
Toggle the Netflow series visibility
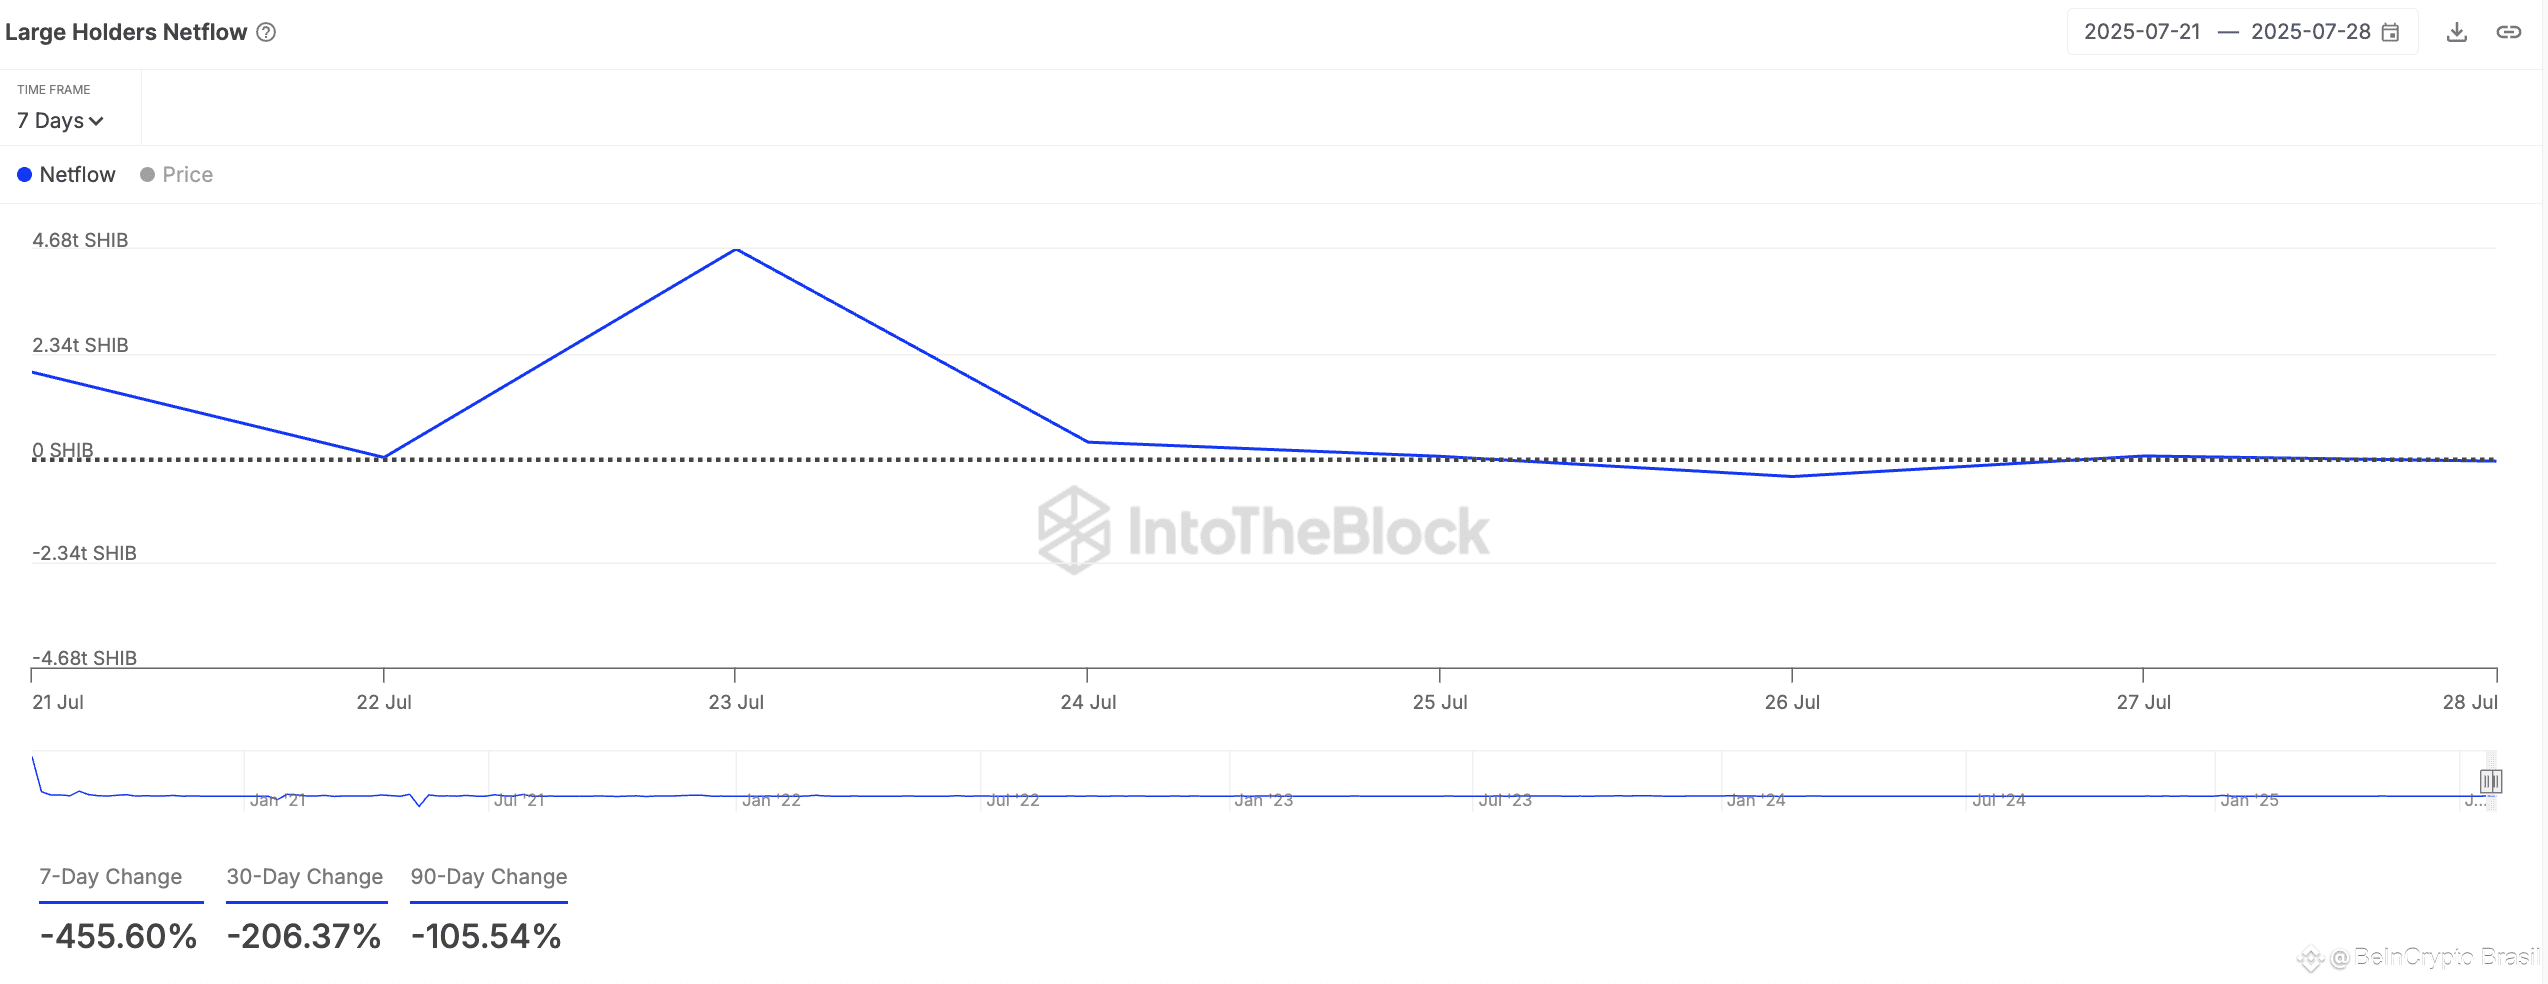click(x=67, y=175)
